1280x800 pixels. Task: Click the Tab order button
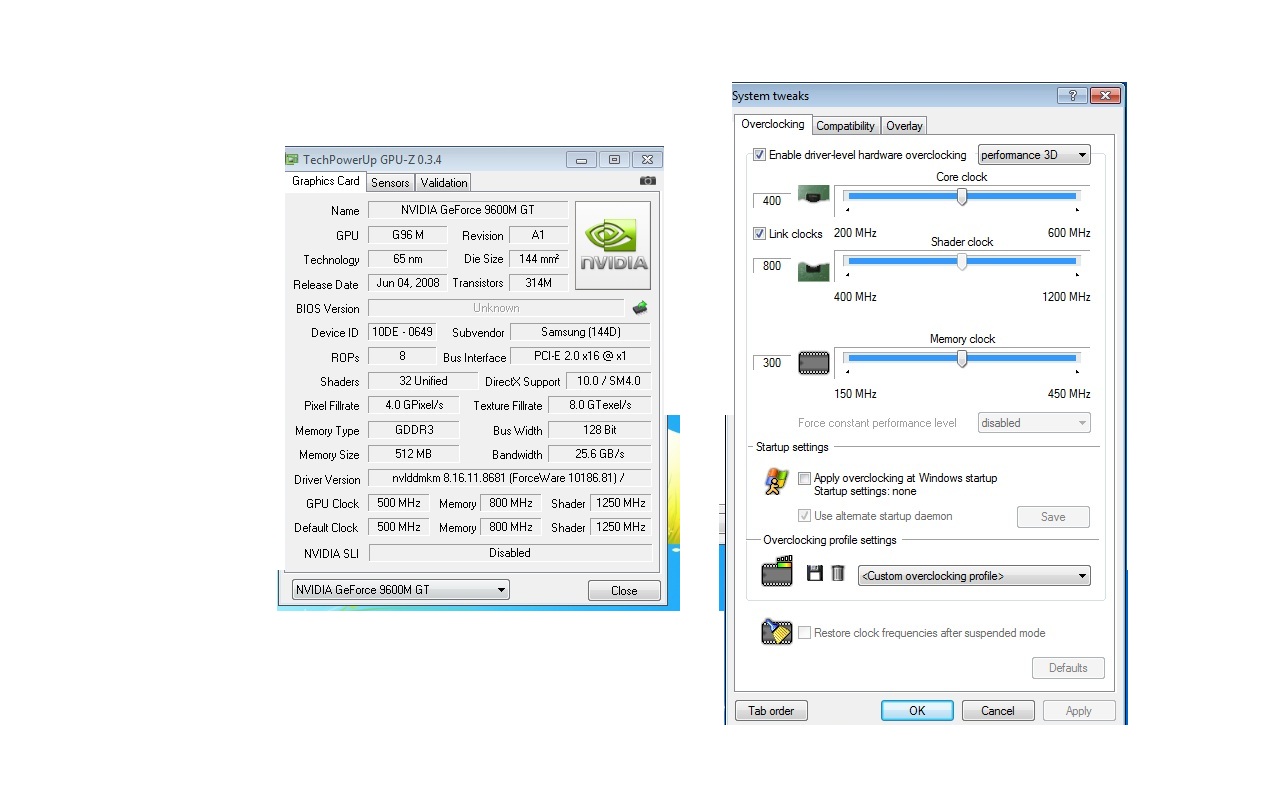(771, 711)
